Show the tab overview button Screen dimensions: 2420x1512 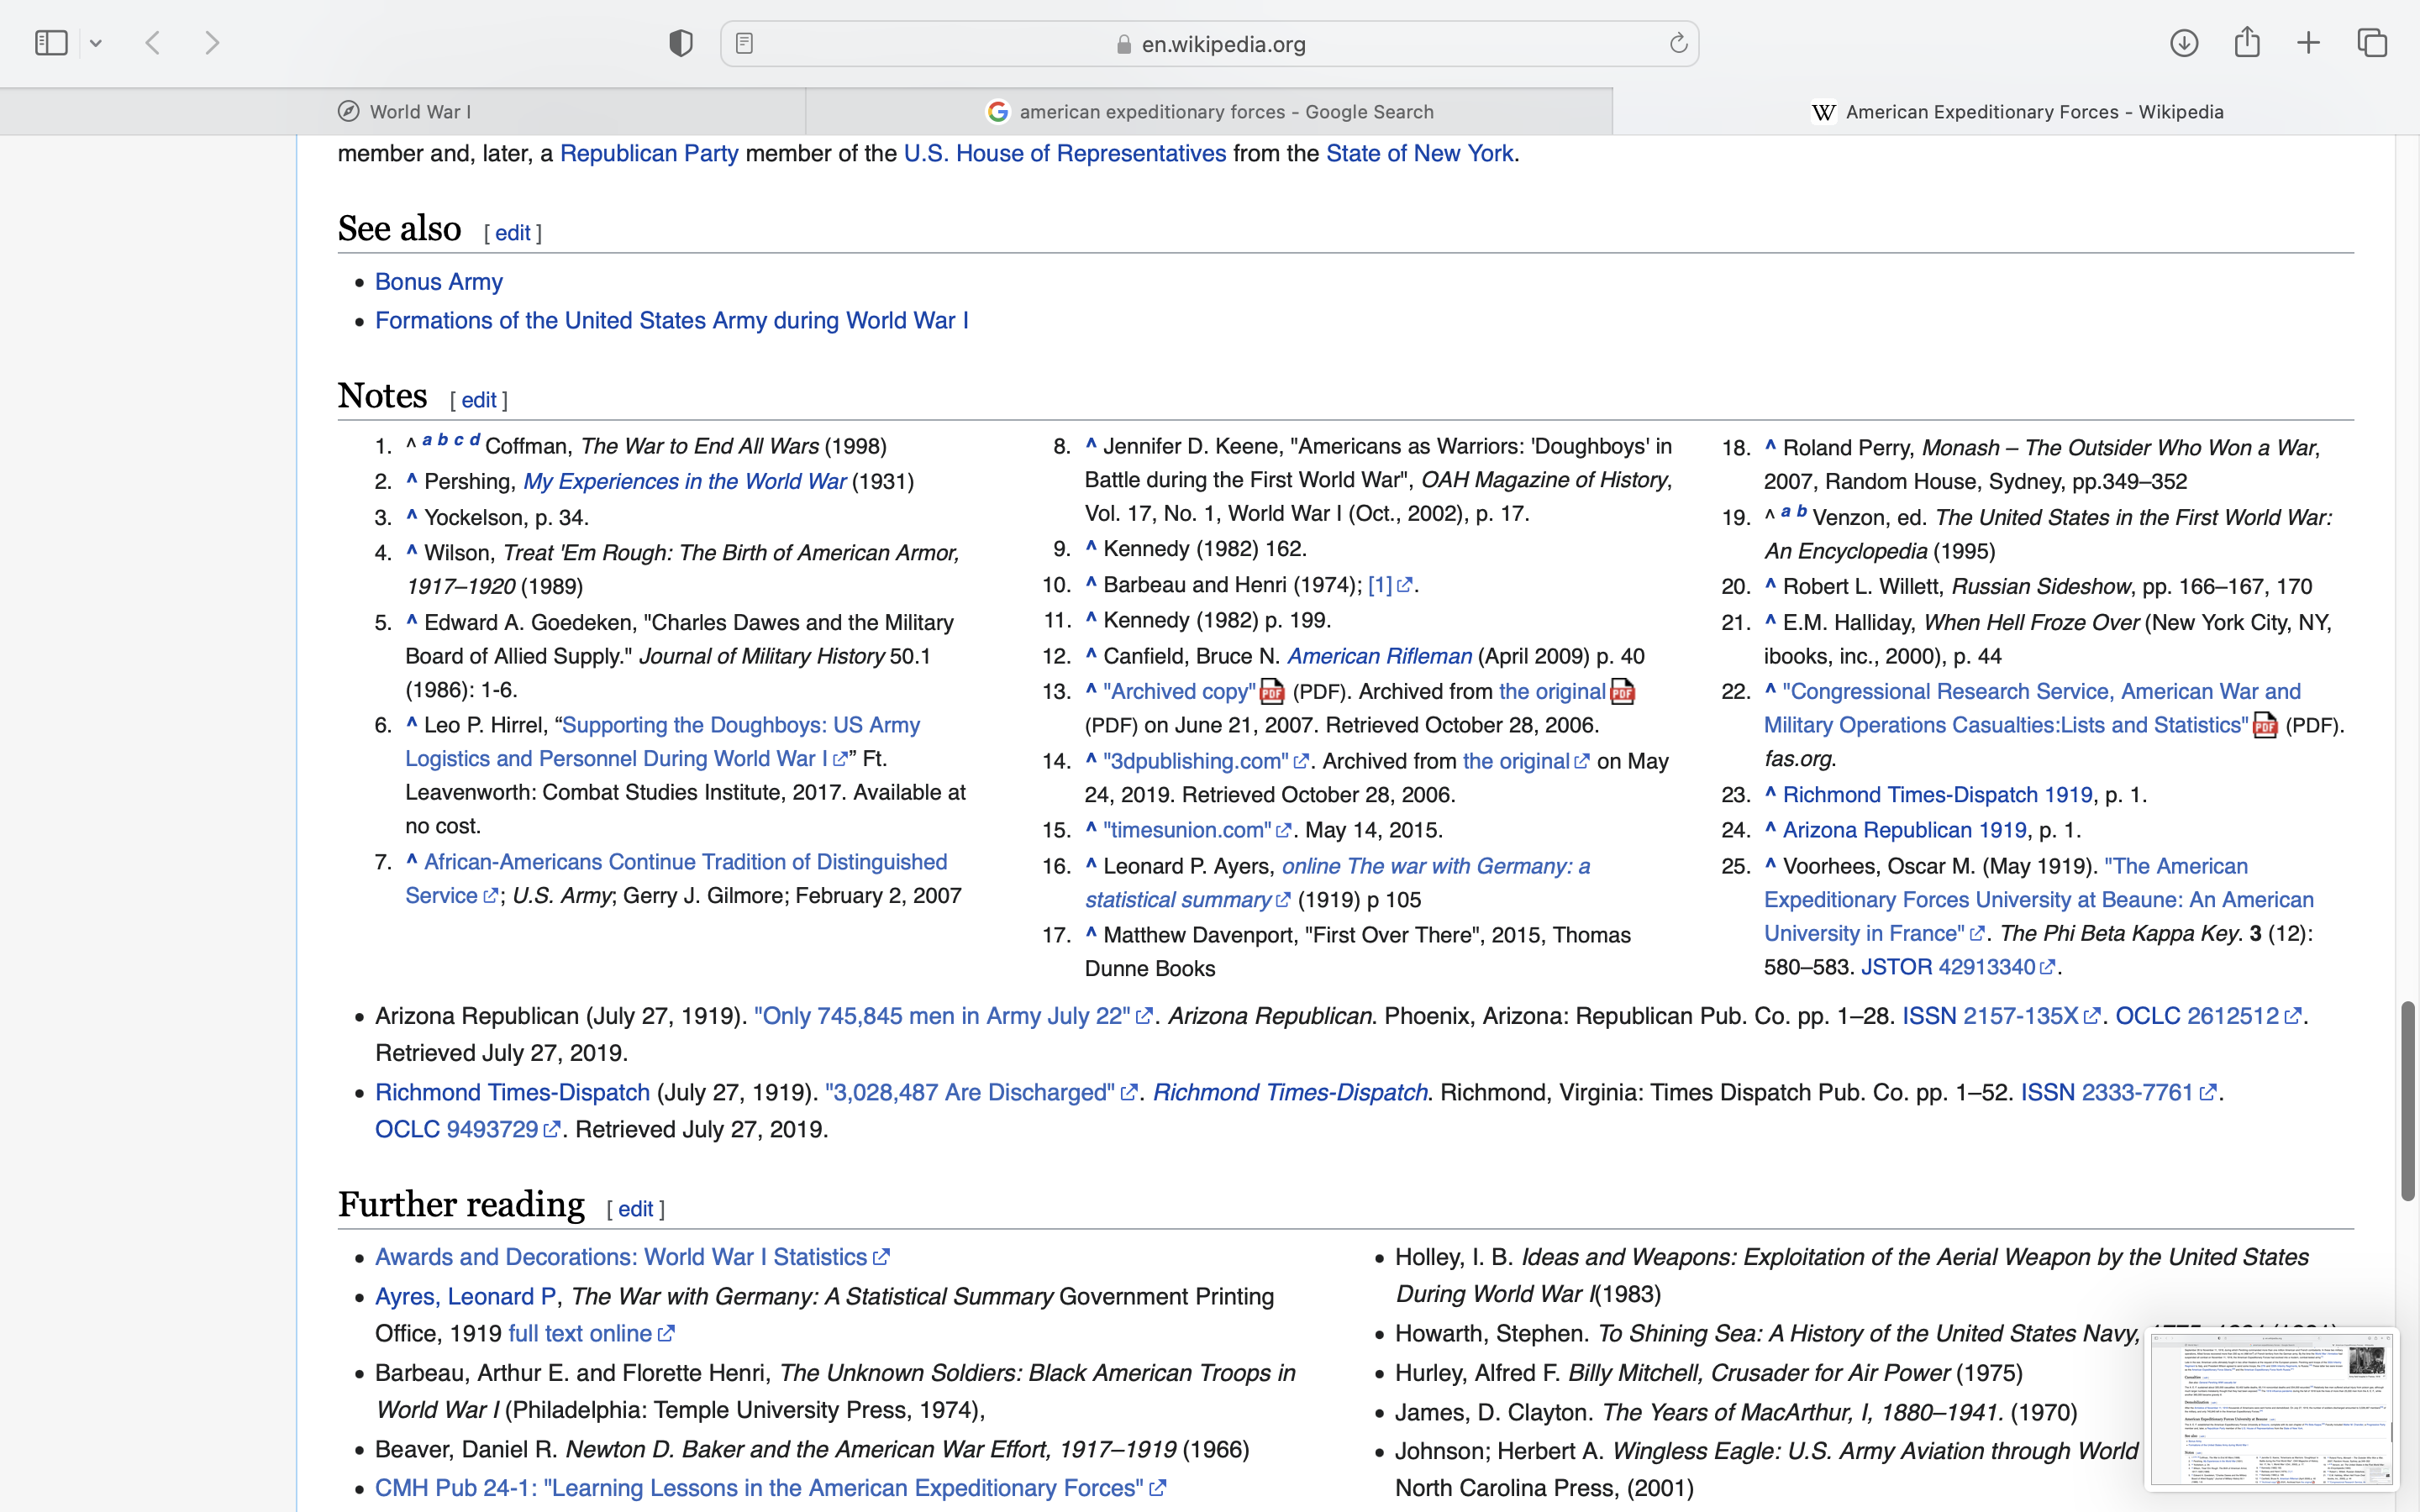point(2372,43)
